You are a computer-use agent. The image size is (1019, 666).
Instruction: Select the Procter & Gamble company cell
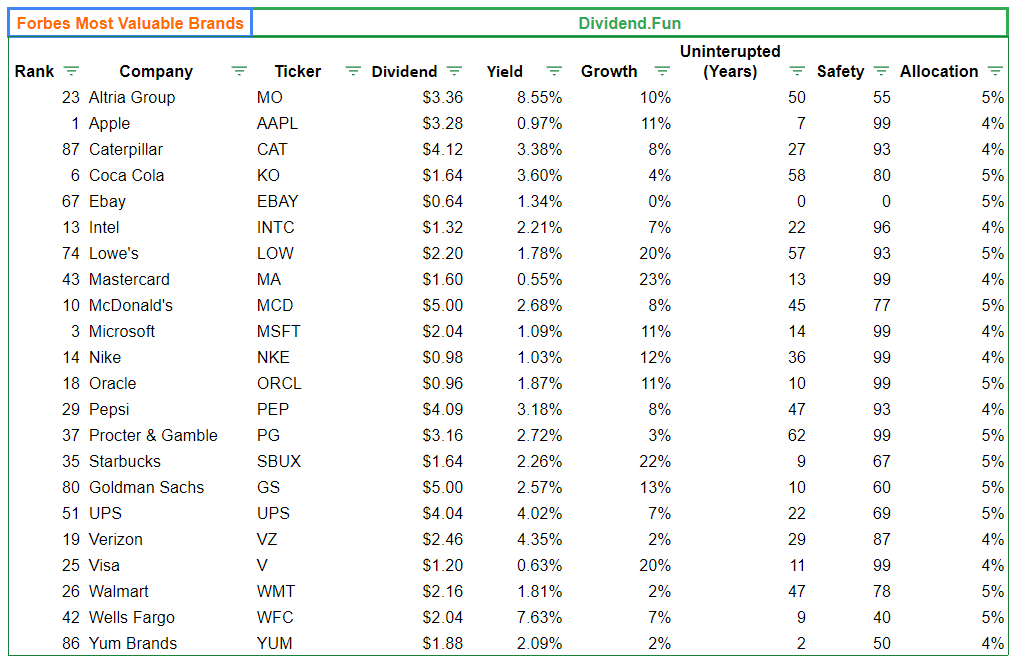[x=153, y=435]
